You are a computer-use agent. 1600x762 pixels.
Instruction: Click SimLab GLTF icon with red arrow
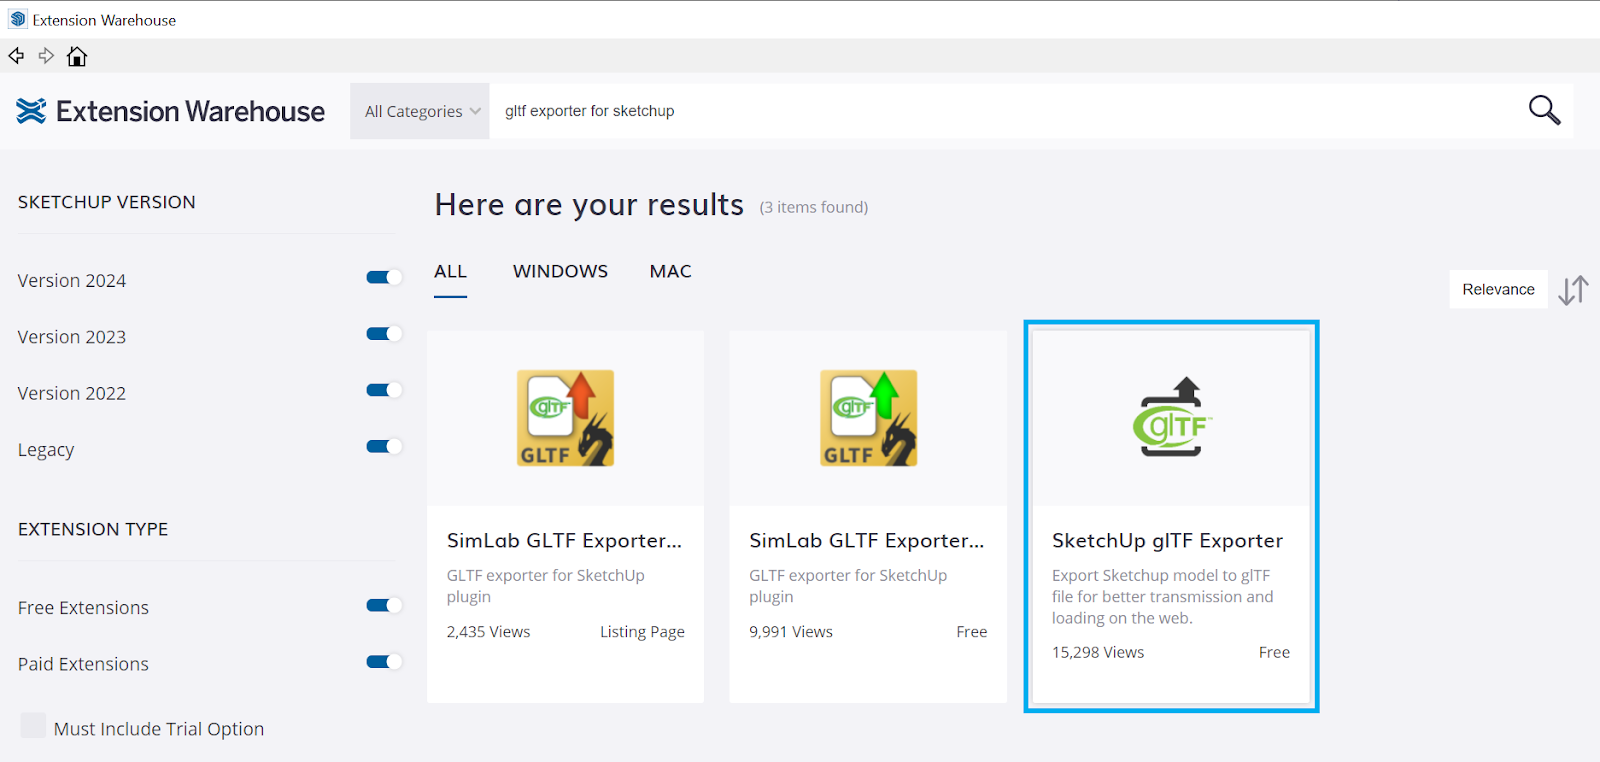565,418
